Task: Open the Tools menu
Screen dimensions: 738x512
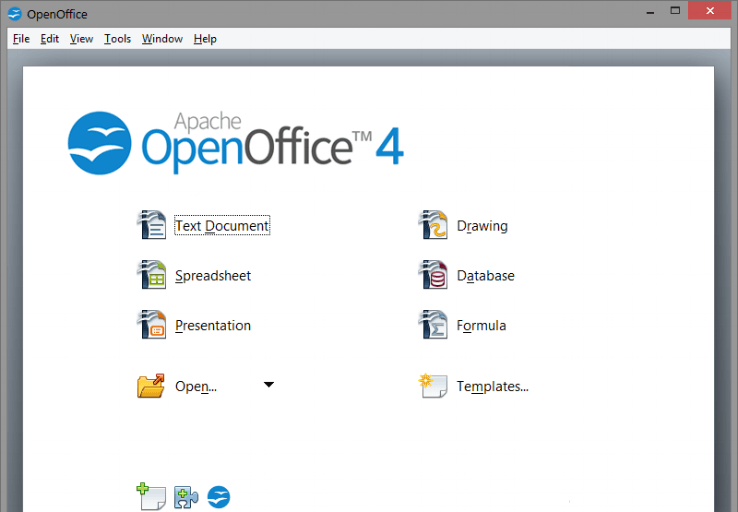Action: click(117, 39)
